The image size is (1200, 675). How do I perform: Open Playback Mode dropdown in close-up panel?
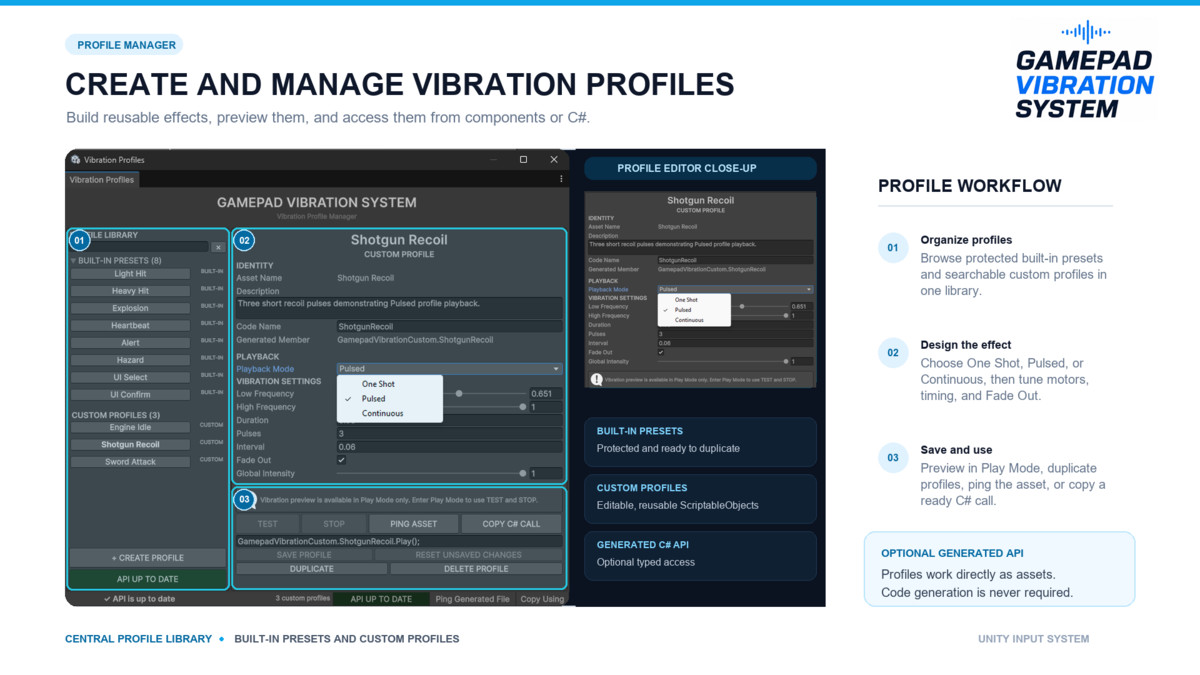pyautogui.click(x=735, y=289)
